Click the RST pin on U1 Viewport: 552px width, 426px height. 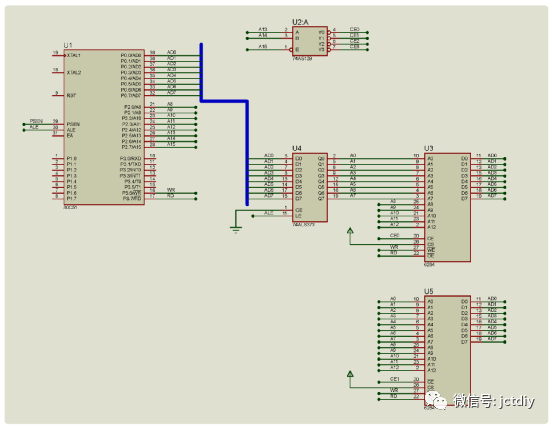[x=71, y=95]
